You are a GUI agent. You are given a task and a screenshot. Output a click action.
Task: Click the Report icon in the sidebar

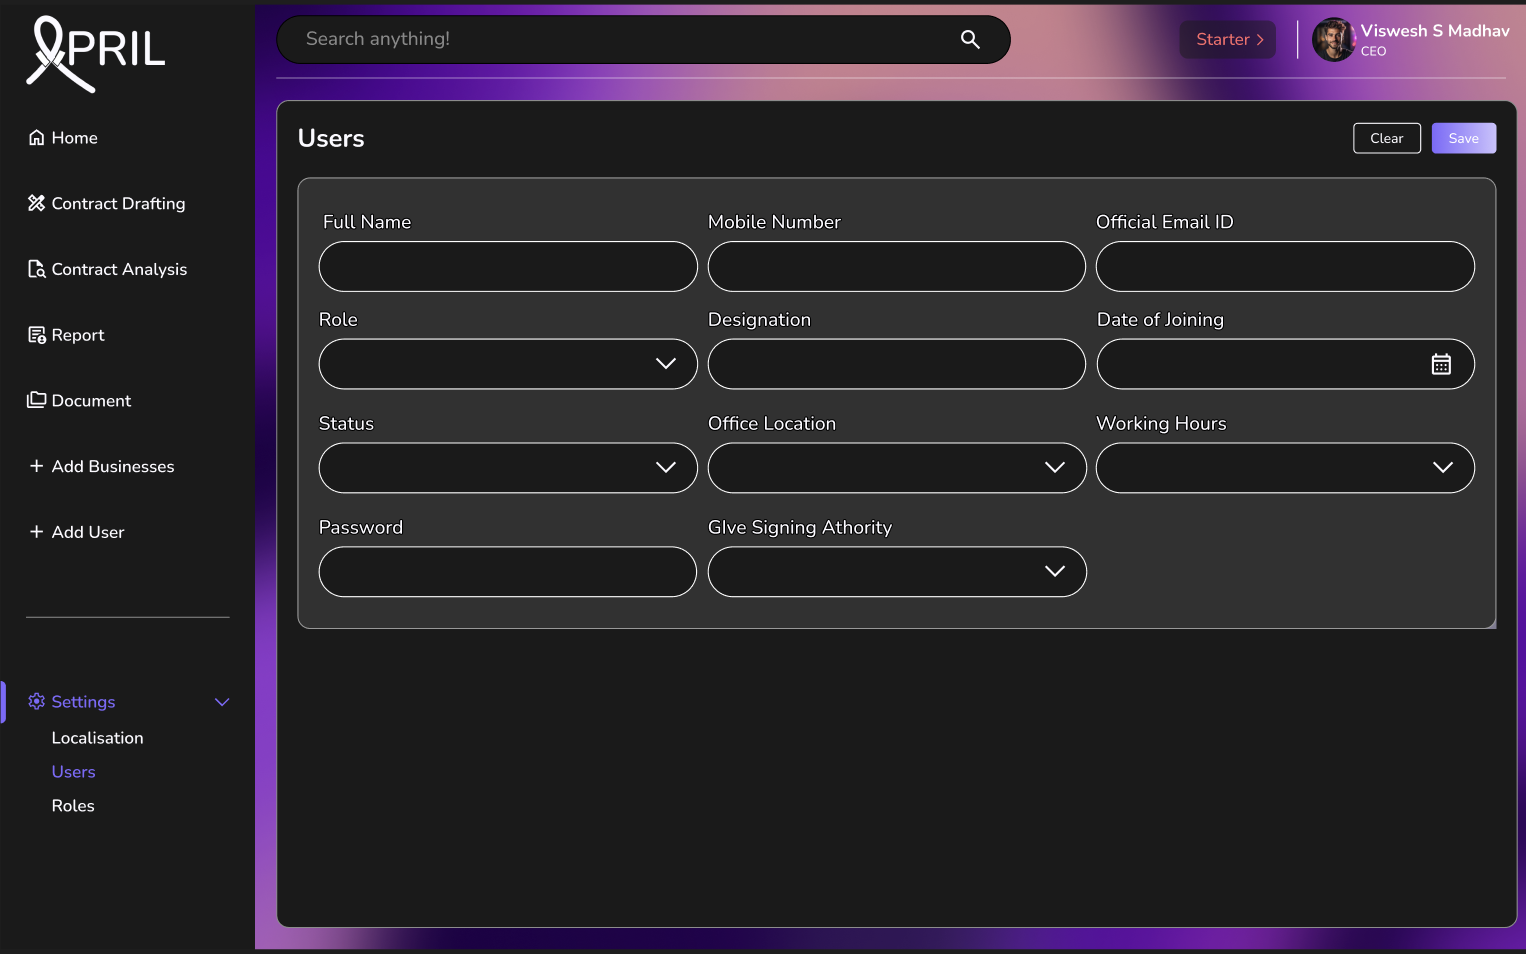(x=37, y=335)
